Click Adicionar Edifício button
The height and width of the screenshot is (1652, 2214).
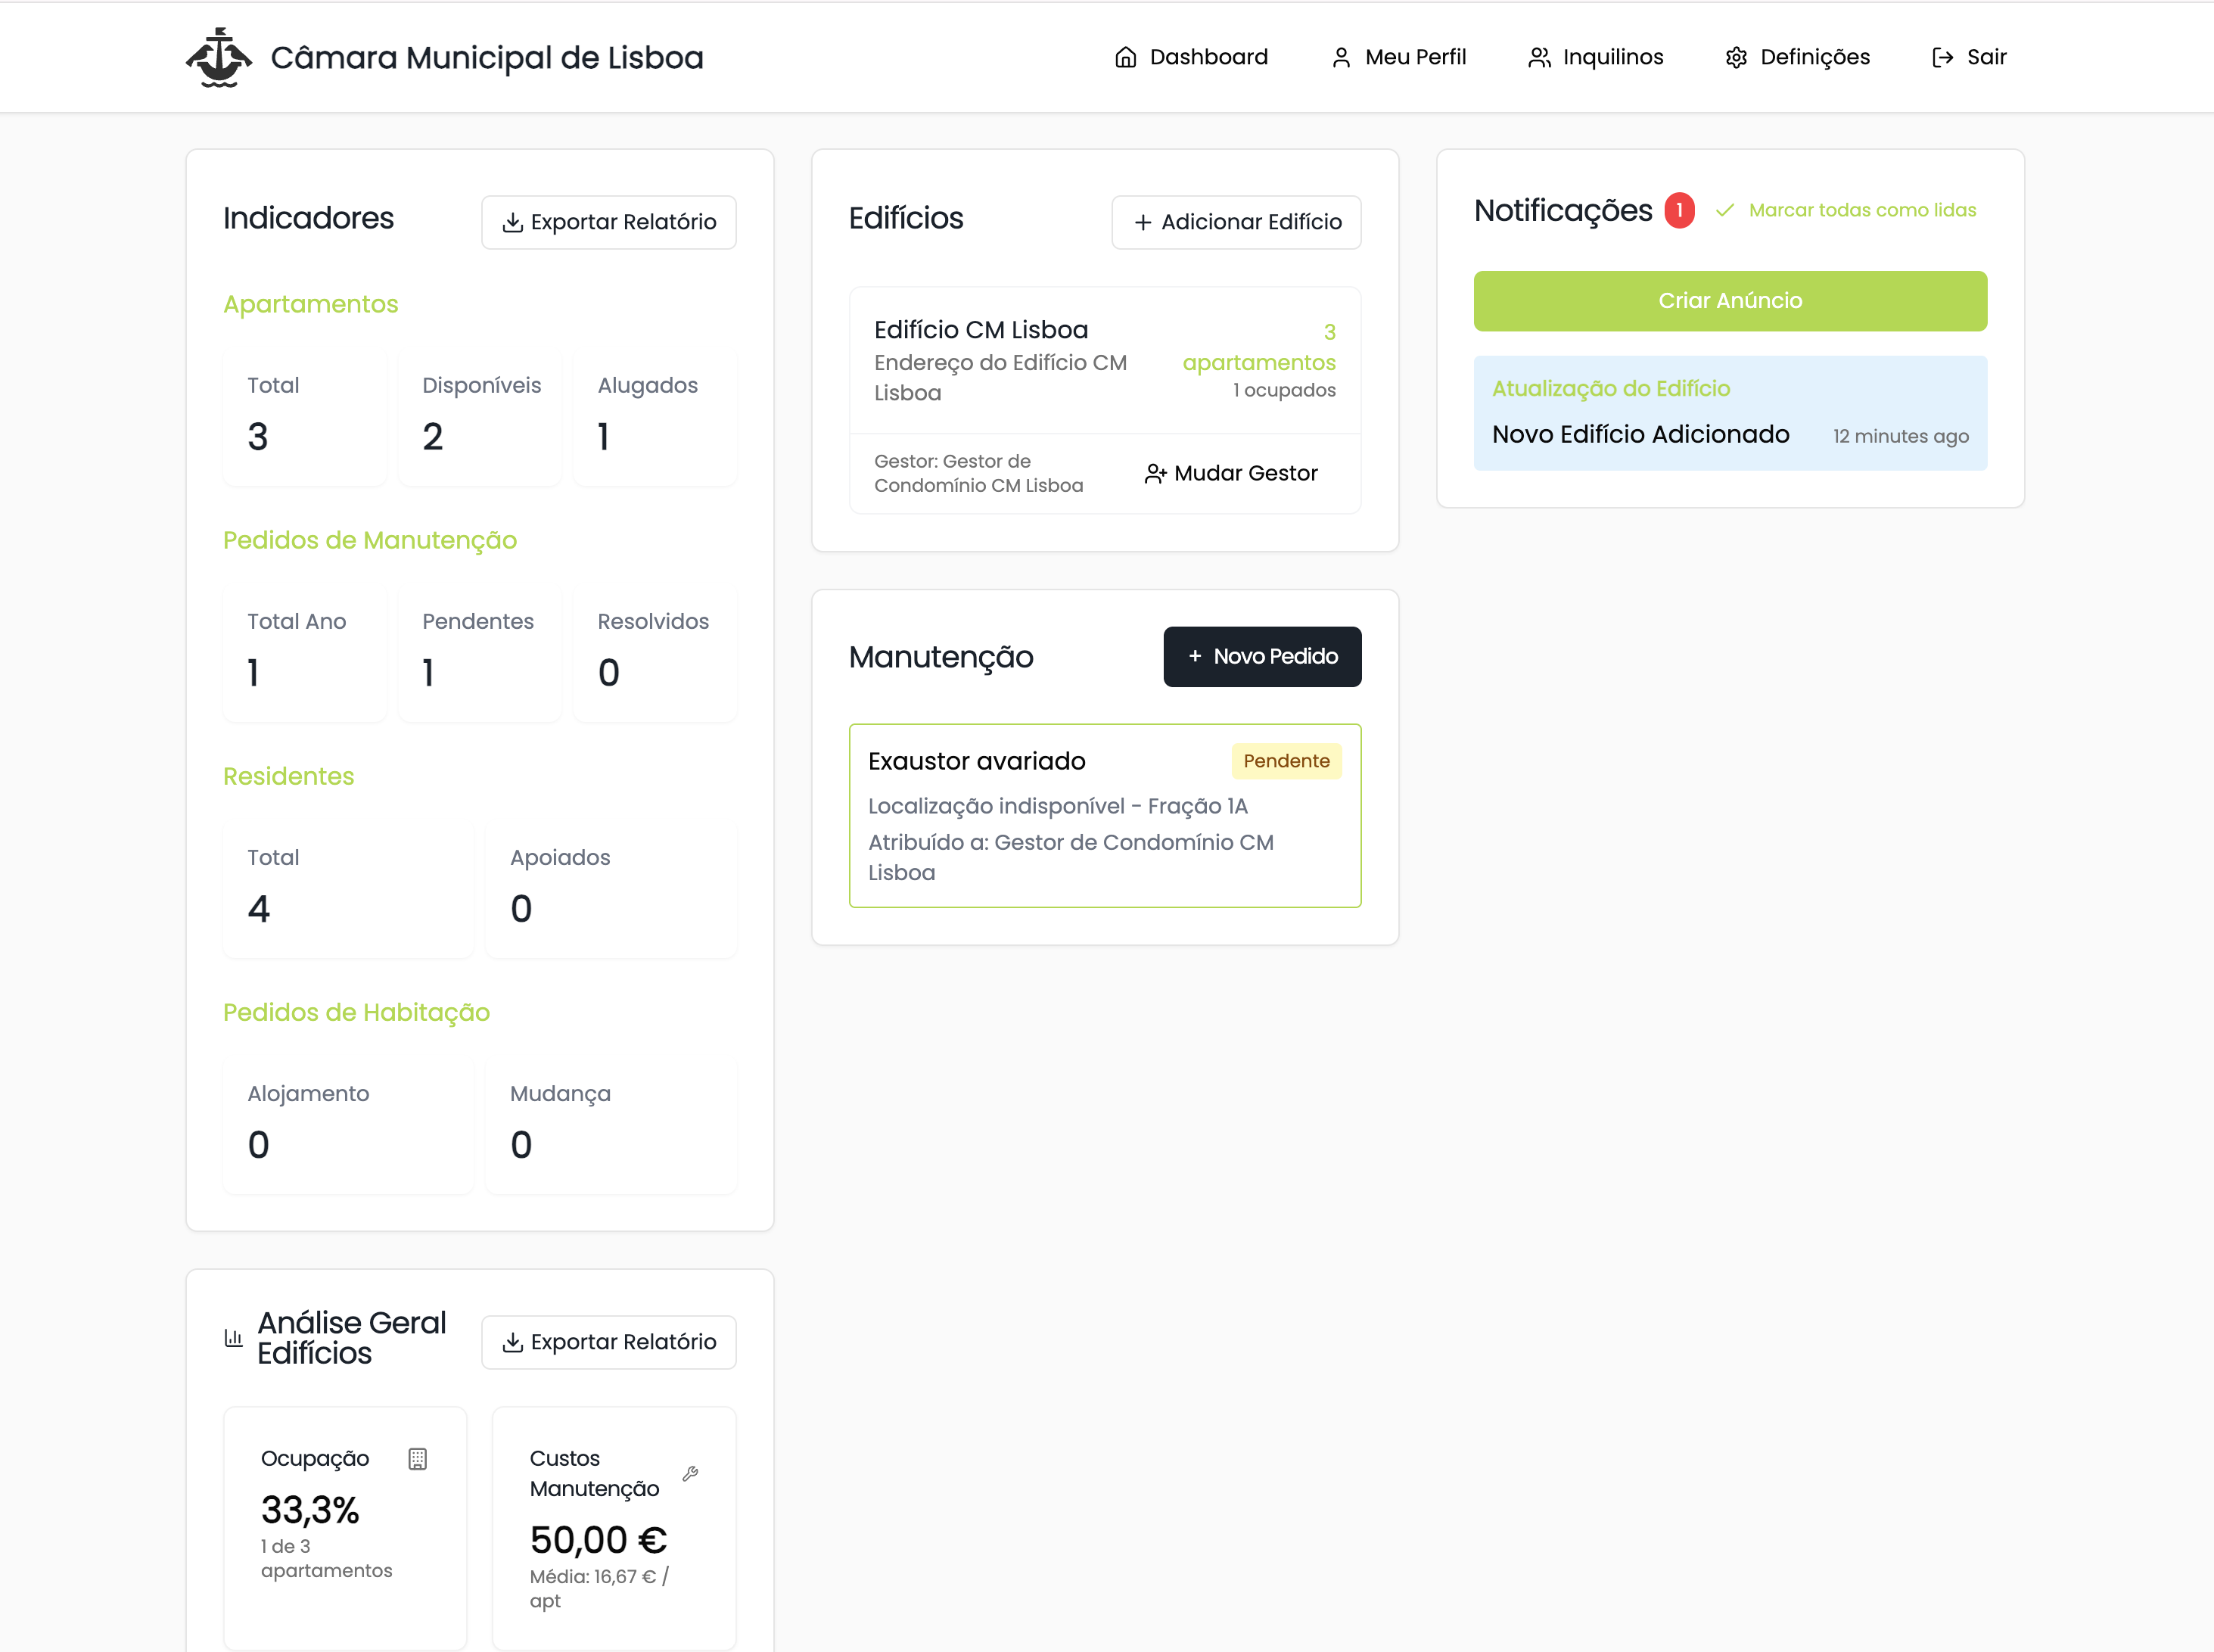[1236, 222]
